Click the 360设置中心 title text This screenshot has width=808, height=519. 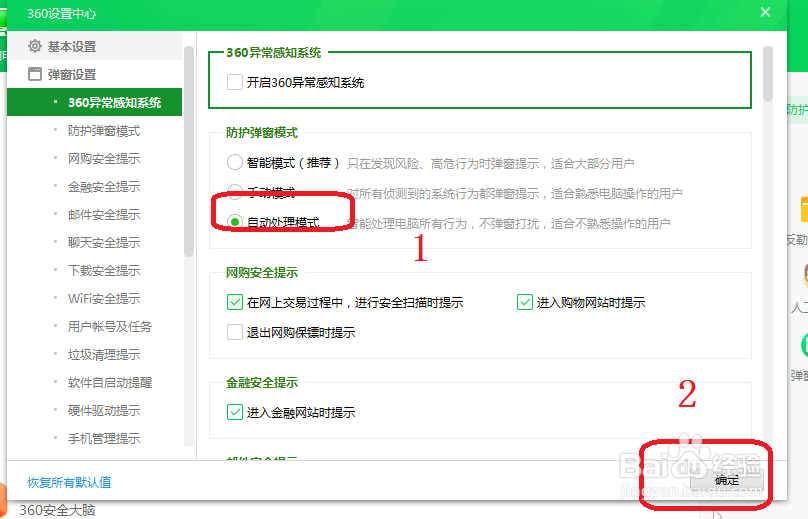point(61,13)
